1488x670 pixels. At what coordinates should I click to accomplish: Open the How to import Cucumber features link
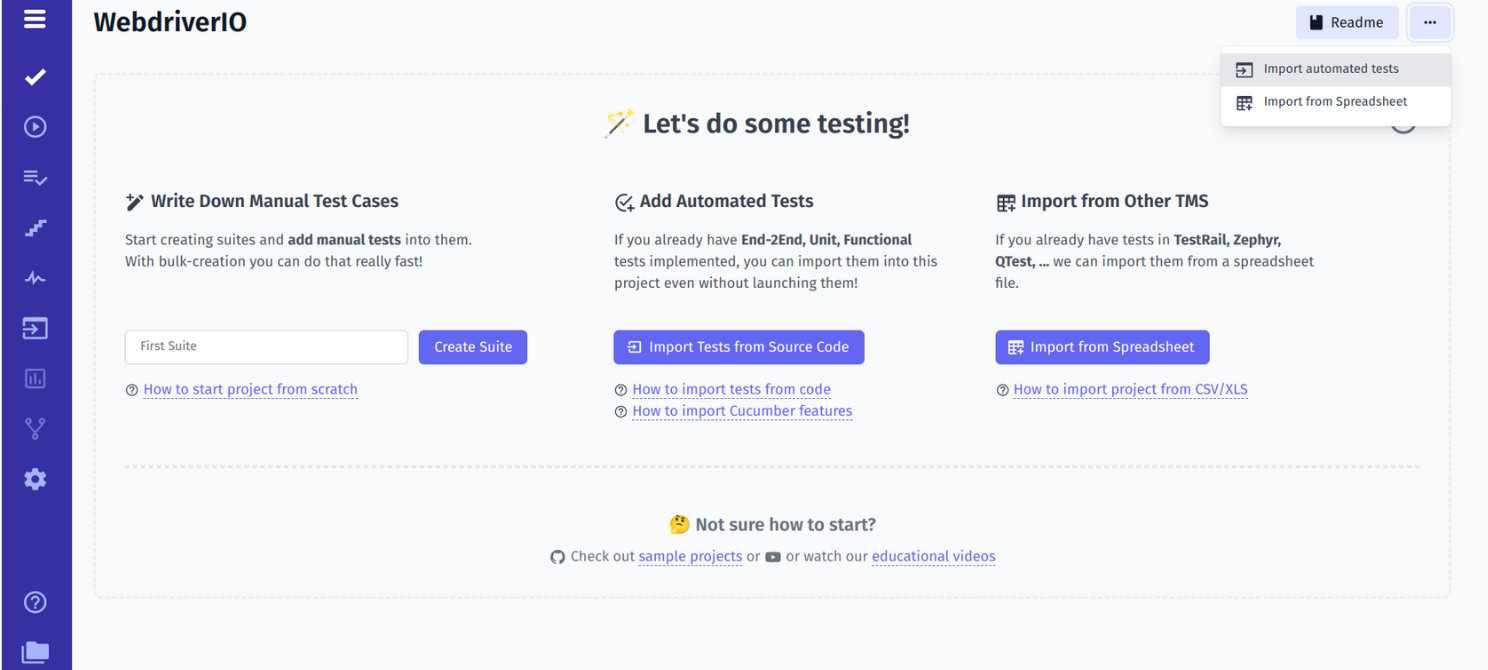point(742,411)
